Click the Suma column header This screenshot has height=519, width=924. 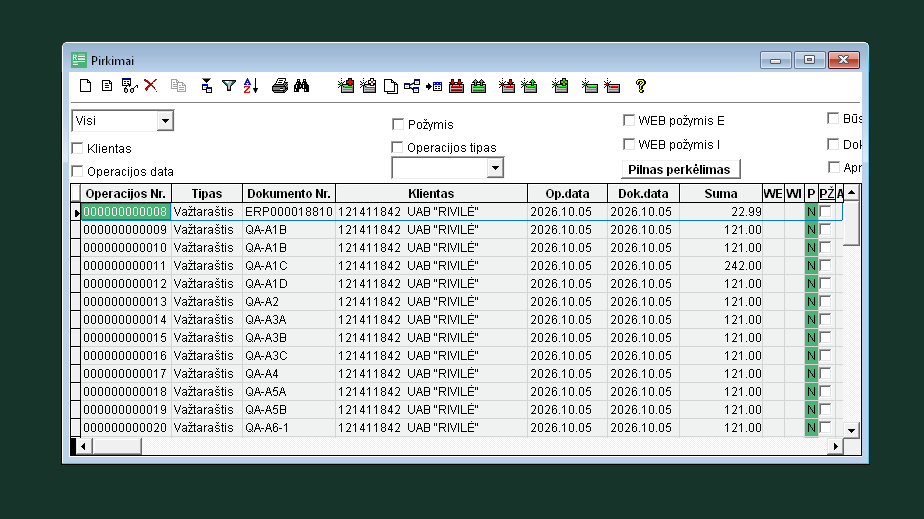(x=721, y=193)
